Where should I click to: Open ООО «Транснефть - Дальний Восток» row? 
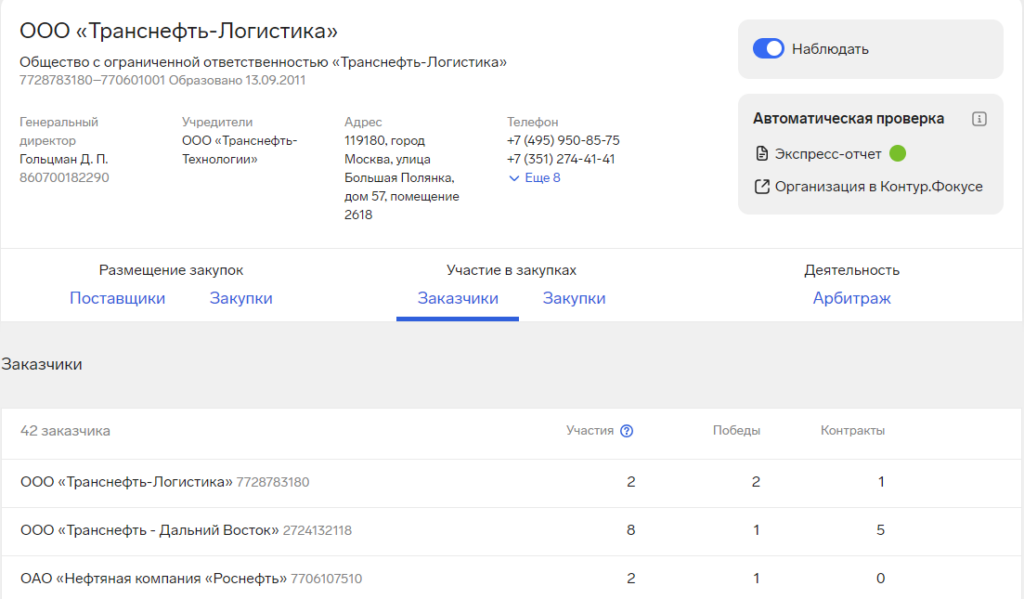(x=150, y=530)
